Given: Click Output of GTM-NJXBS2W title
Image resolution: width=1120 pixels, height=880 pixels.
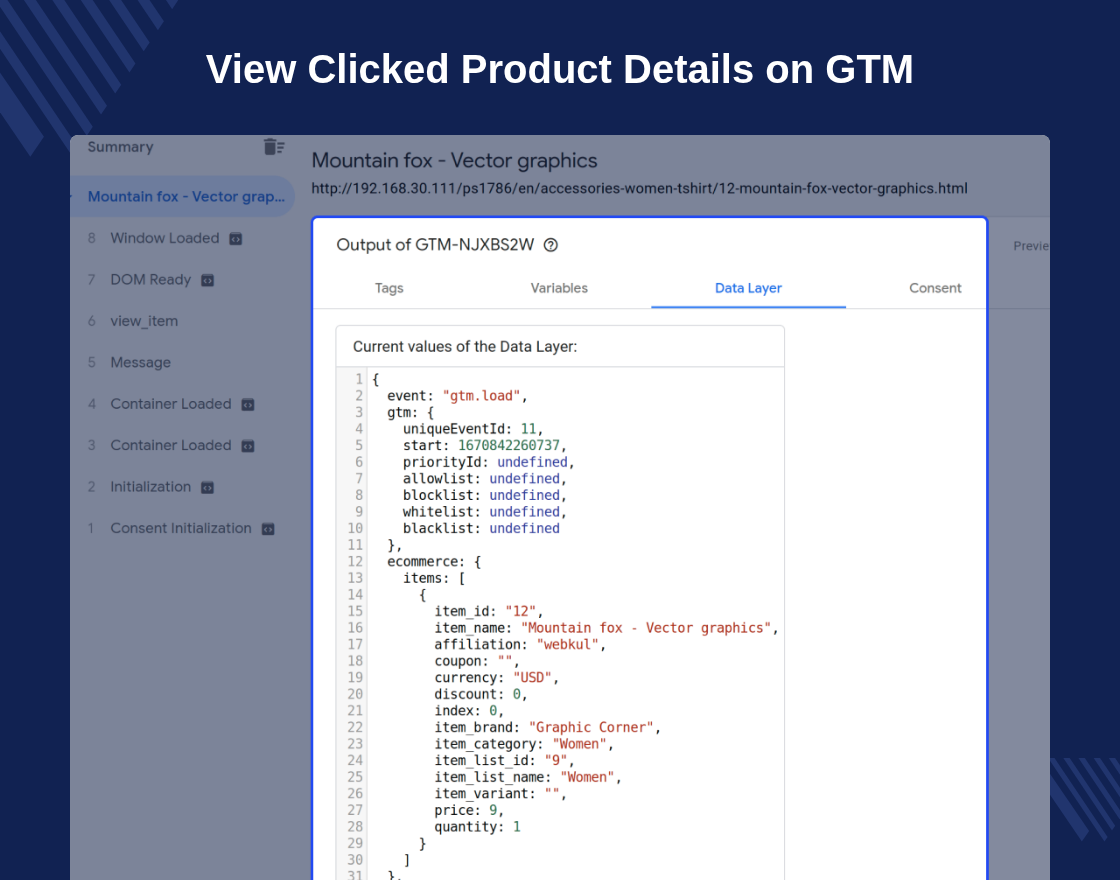Looking at the screenshot, I should click(435, 245).
